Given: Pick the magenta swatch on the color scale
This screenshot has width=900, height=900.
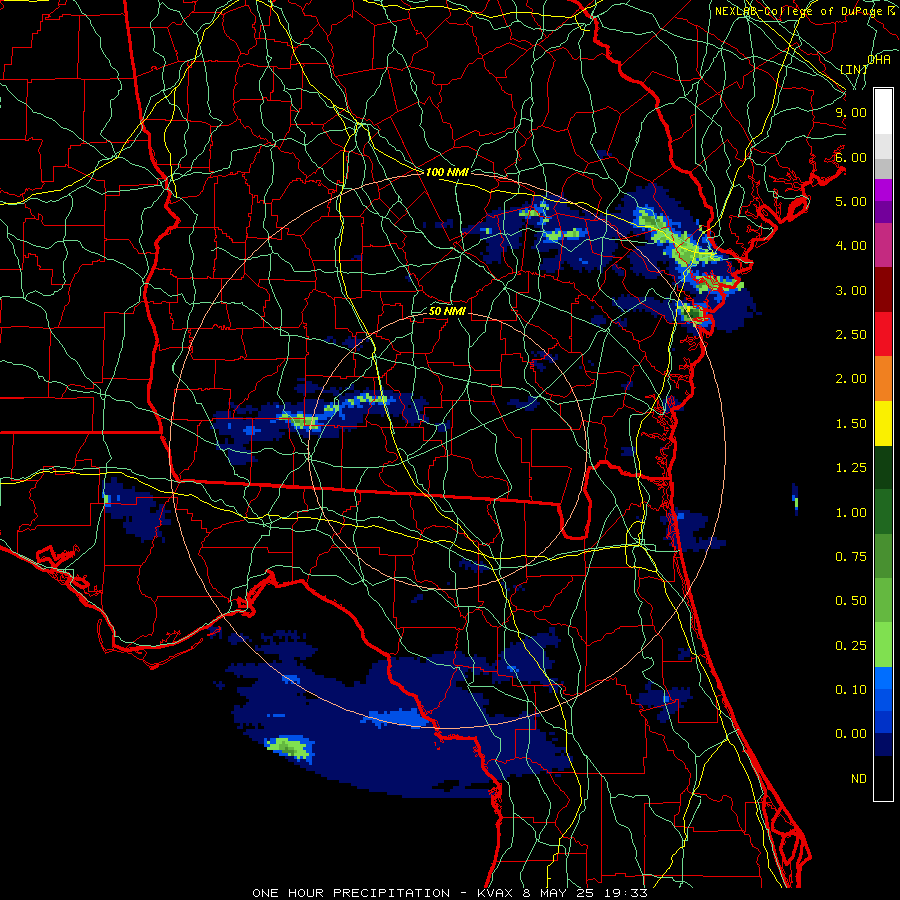Looking at the screenshot, I should point(883,190).
